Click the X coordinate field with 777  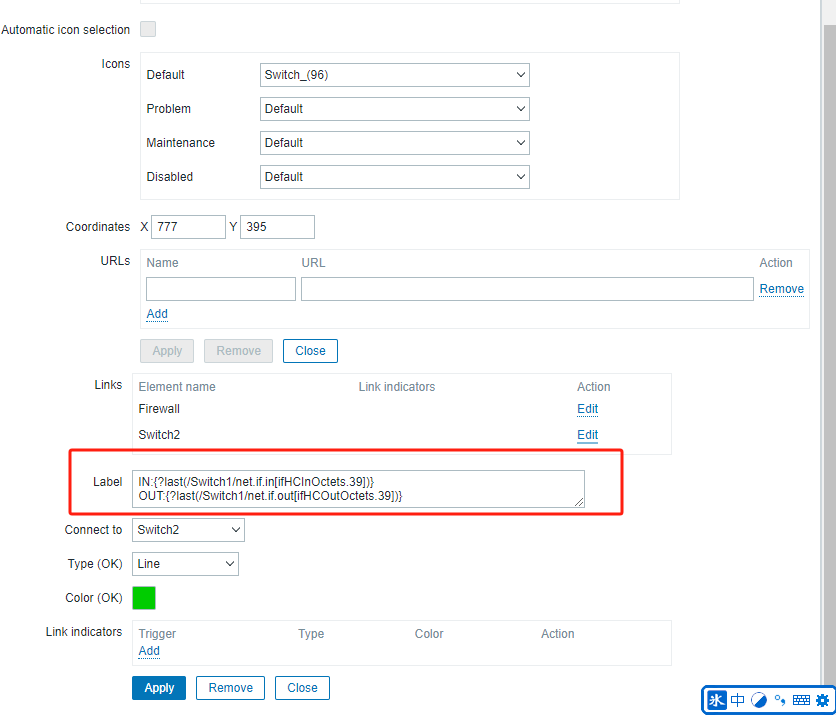tap(188, 227)
